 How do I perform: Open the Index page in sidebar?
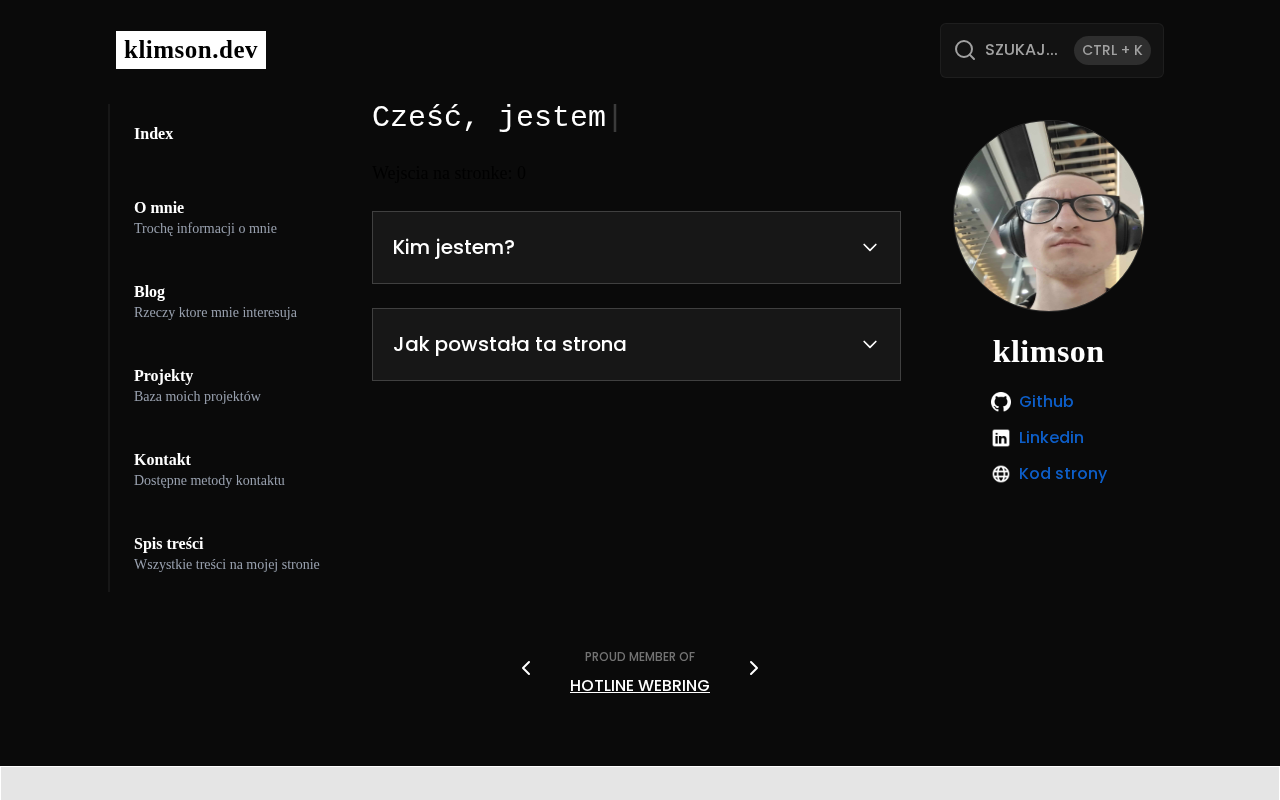click(154, 134)
